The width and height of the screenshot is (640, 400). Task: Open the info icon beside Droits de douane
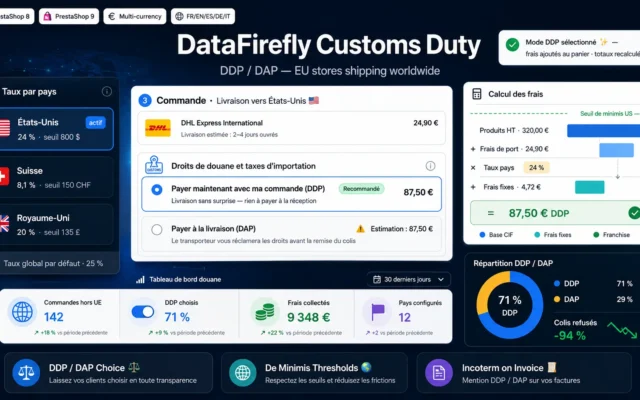[x=430, y=166]
